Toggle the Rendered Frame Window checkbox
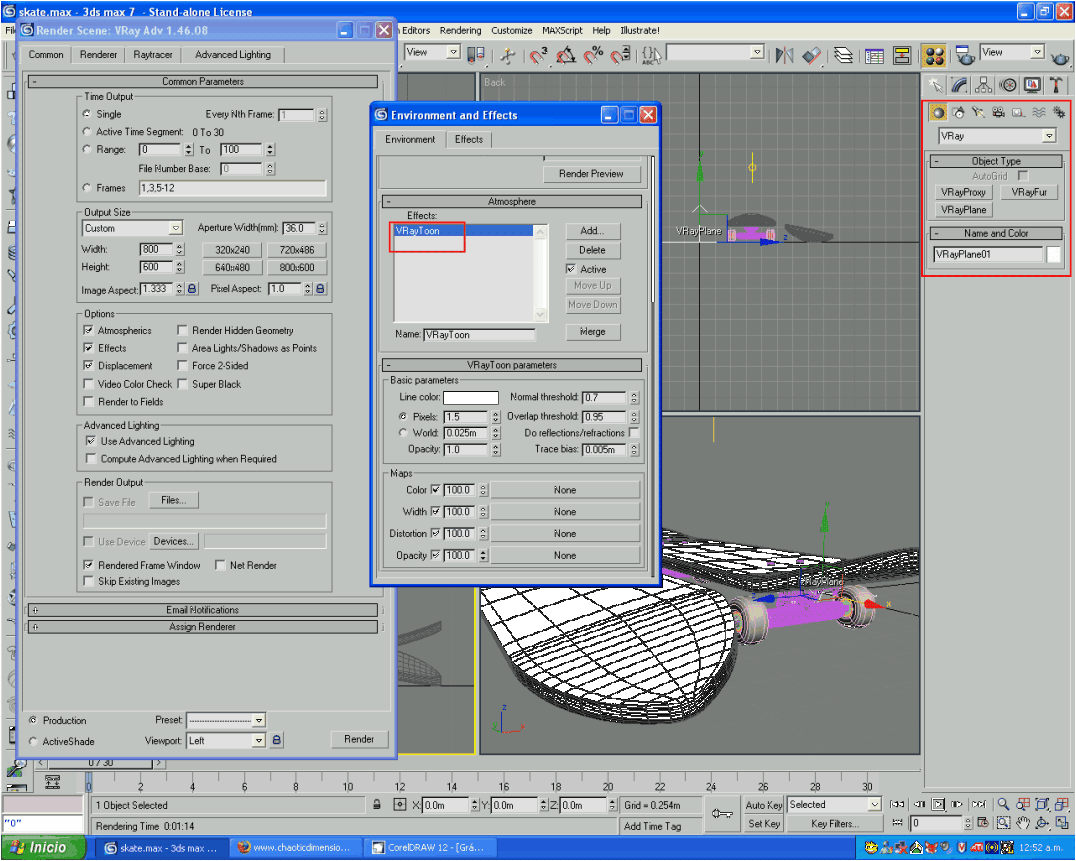Image resolution: width=1076 pixels, height=861 pixels. pos(88,565)
